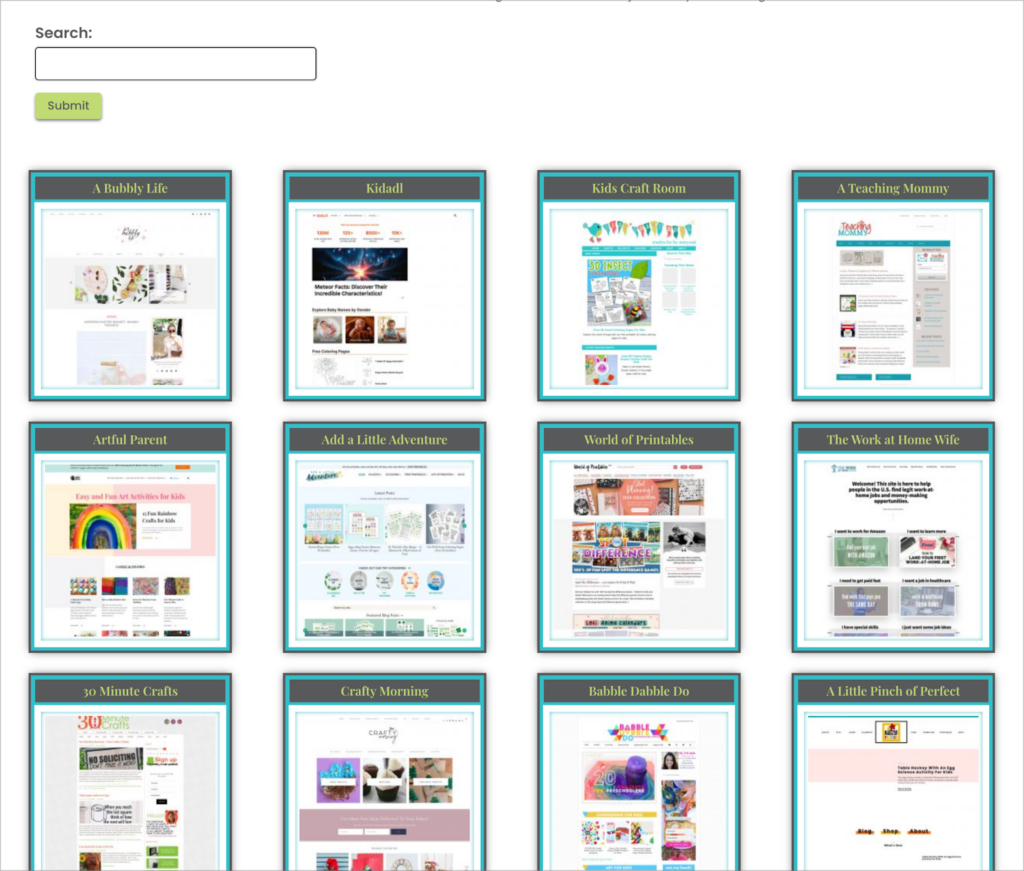Select the 'A Bubbly Life' title link
The width and height of the screenshot is (1024, 871).
(x=130, y=188)
